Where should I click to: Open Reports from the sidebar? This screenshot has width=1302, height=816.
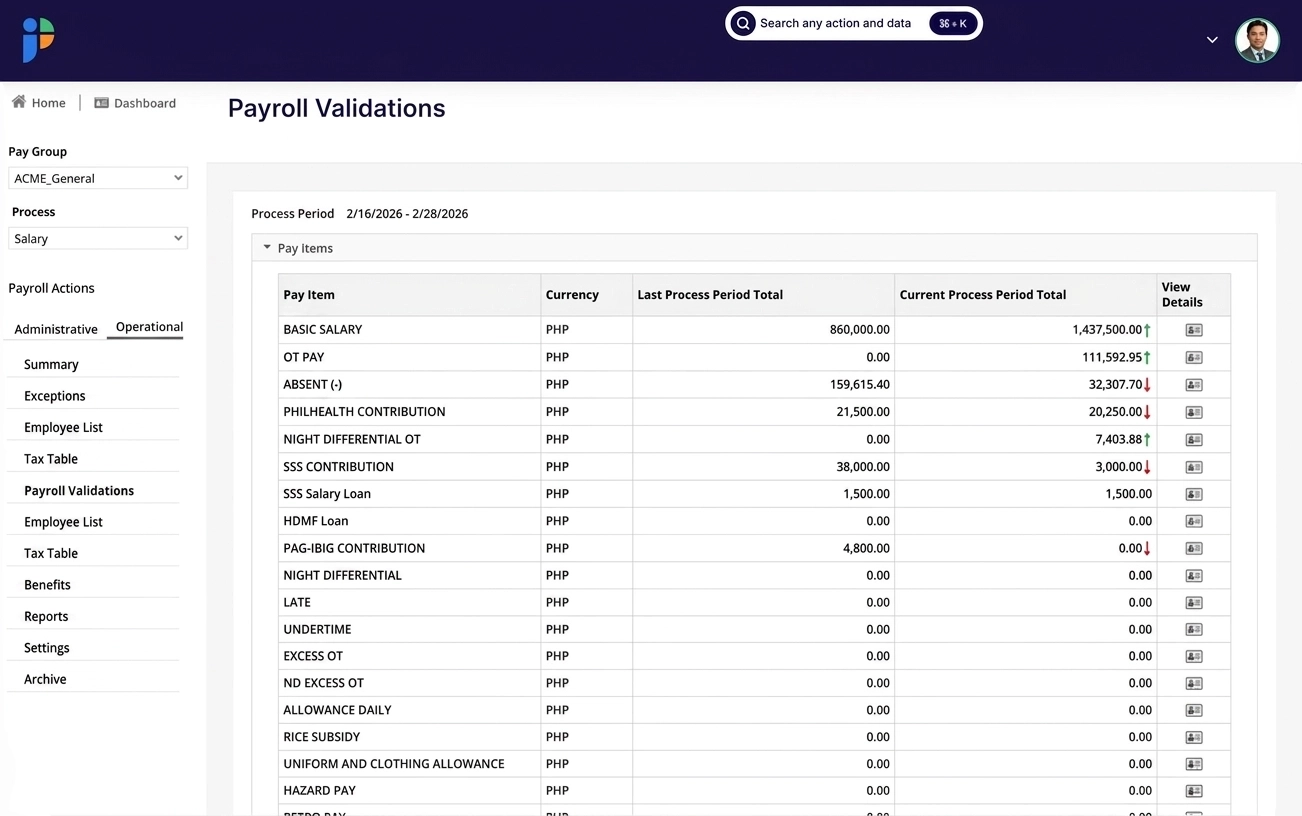click(x=46, y=617)
